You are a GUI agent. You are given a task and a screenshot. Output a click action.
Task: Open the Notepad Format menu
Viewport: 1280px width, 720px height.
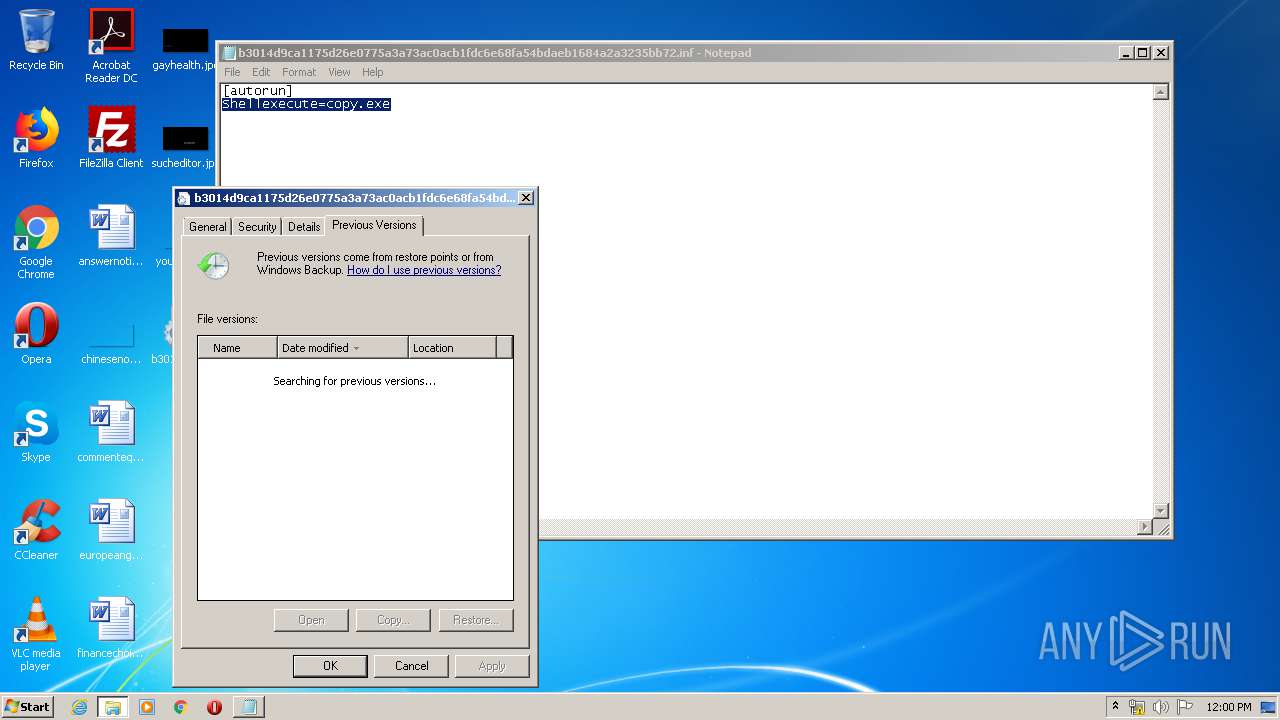click(299, 72)
